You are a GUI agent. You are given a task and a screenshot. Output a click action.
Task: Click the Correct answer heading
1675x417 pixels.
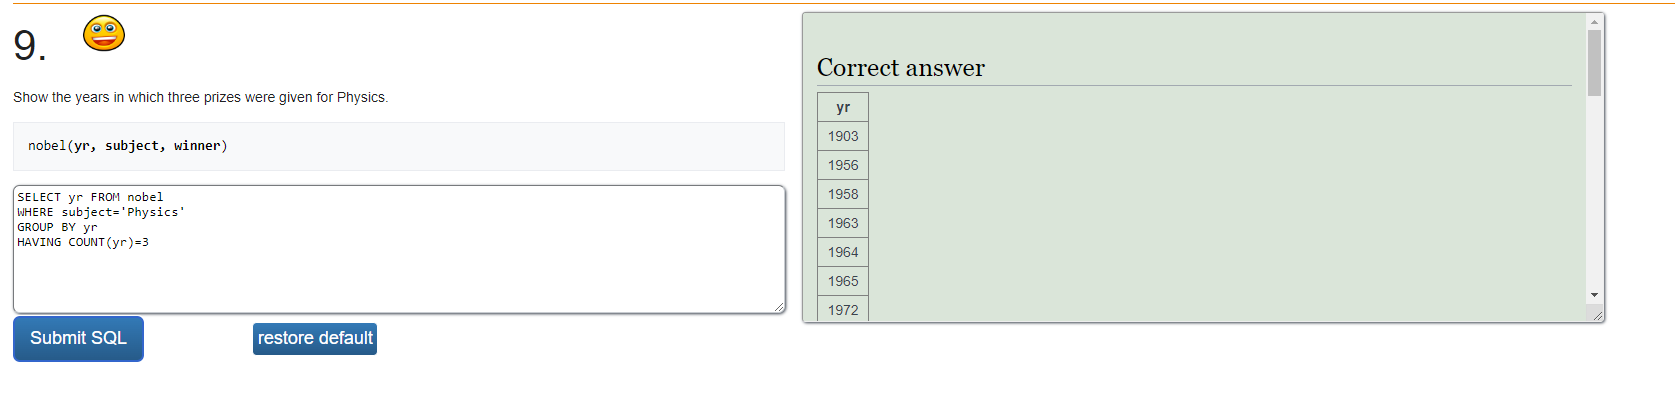pyautogui.click(x=901, y=68)
